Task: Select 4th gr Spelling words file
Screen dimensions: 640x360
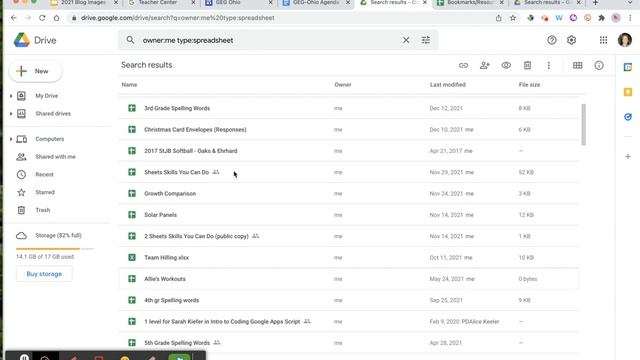Action: point(349,300)
